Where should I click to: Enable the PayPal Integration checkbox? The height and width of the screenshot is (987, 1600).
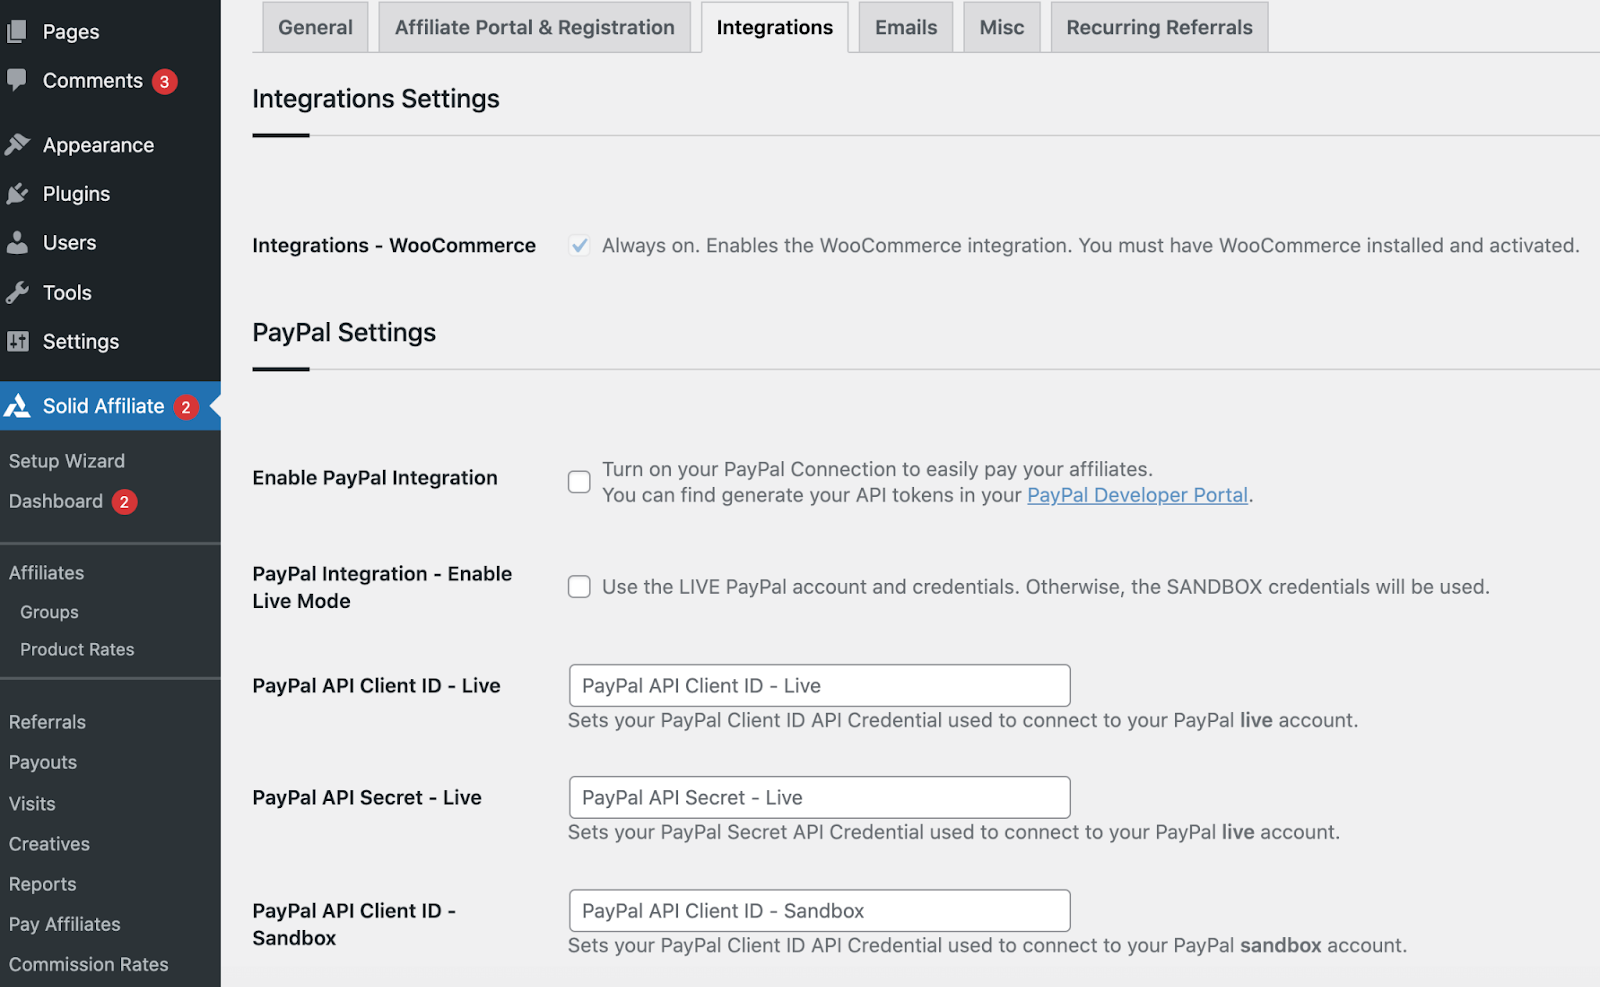(x=579, y=482)
